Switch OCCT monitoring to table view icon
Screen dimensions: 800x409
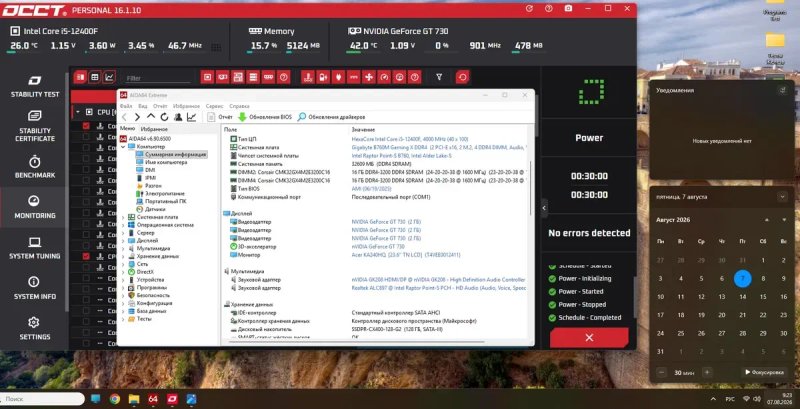(x=94, y=78)
